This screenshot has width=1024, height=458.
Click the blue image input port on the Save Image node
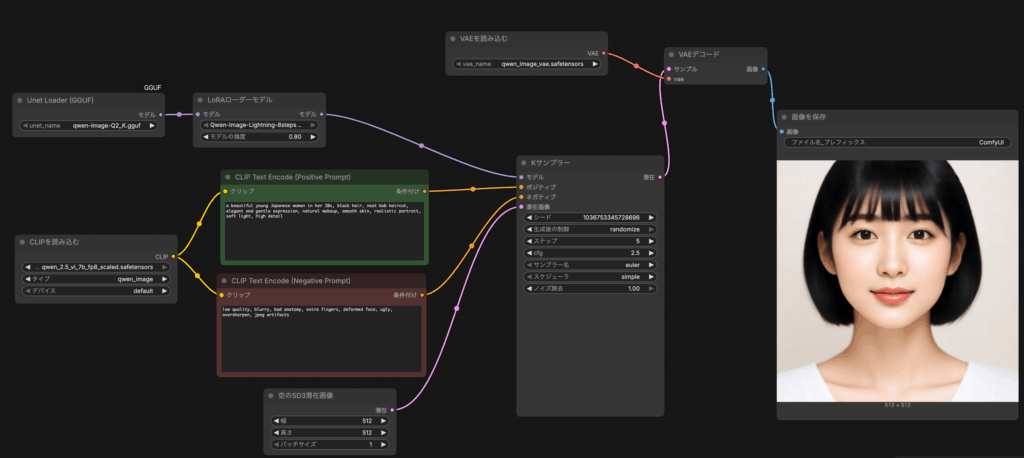783,131
